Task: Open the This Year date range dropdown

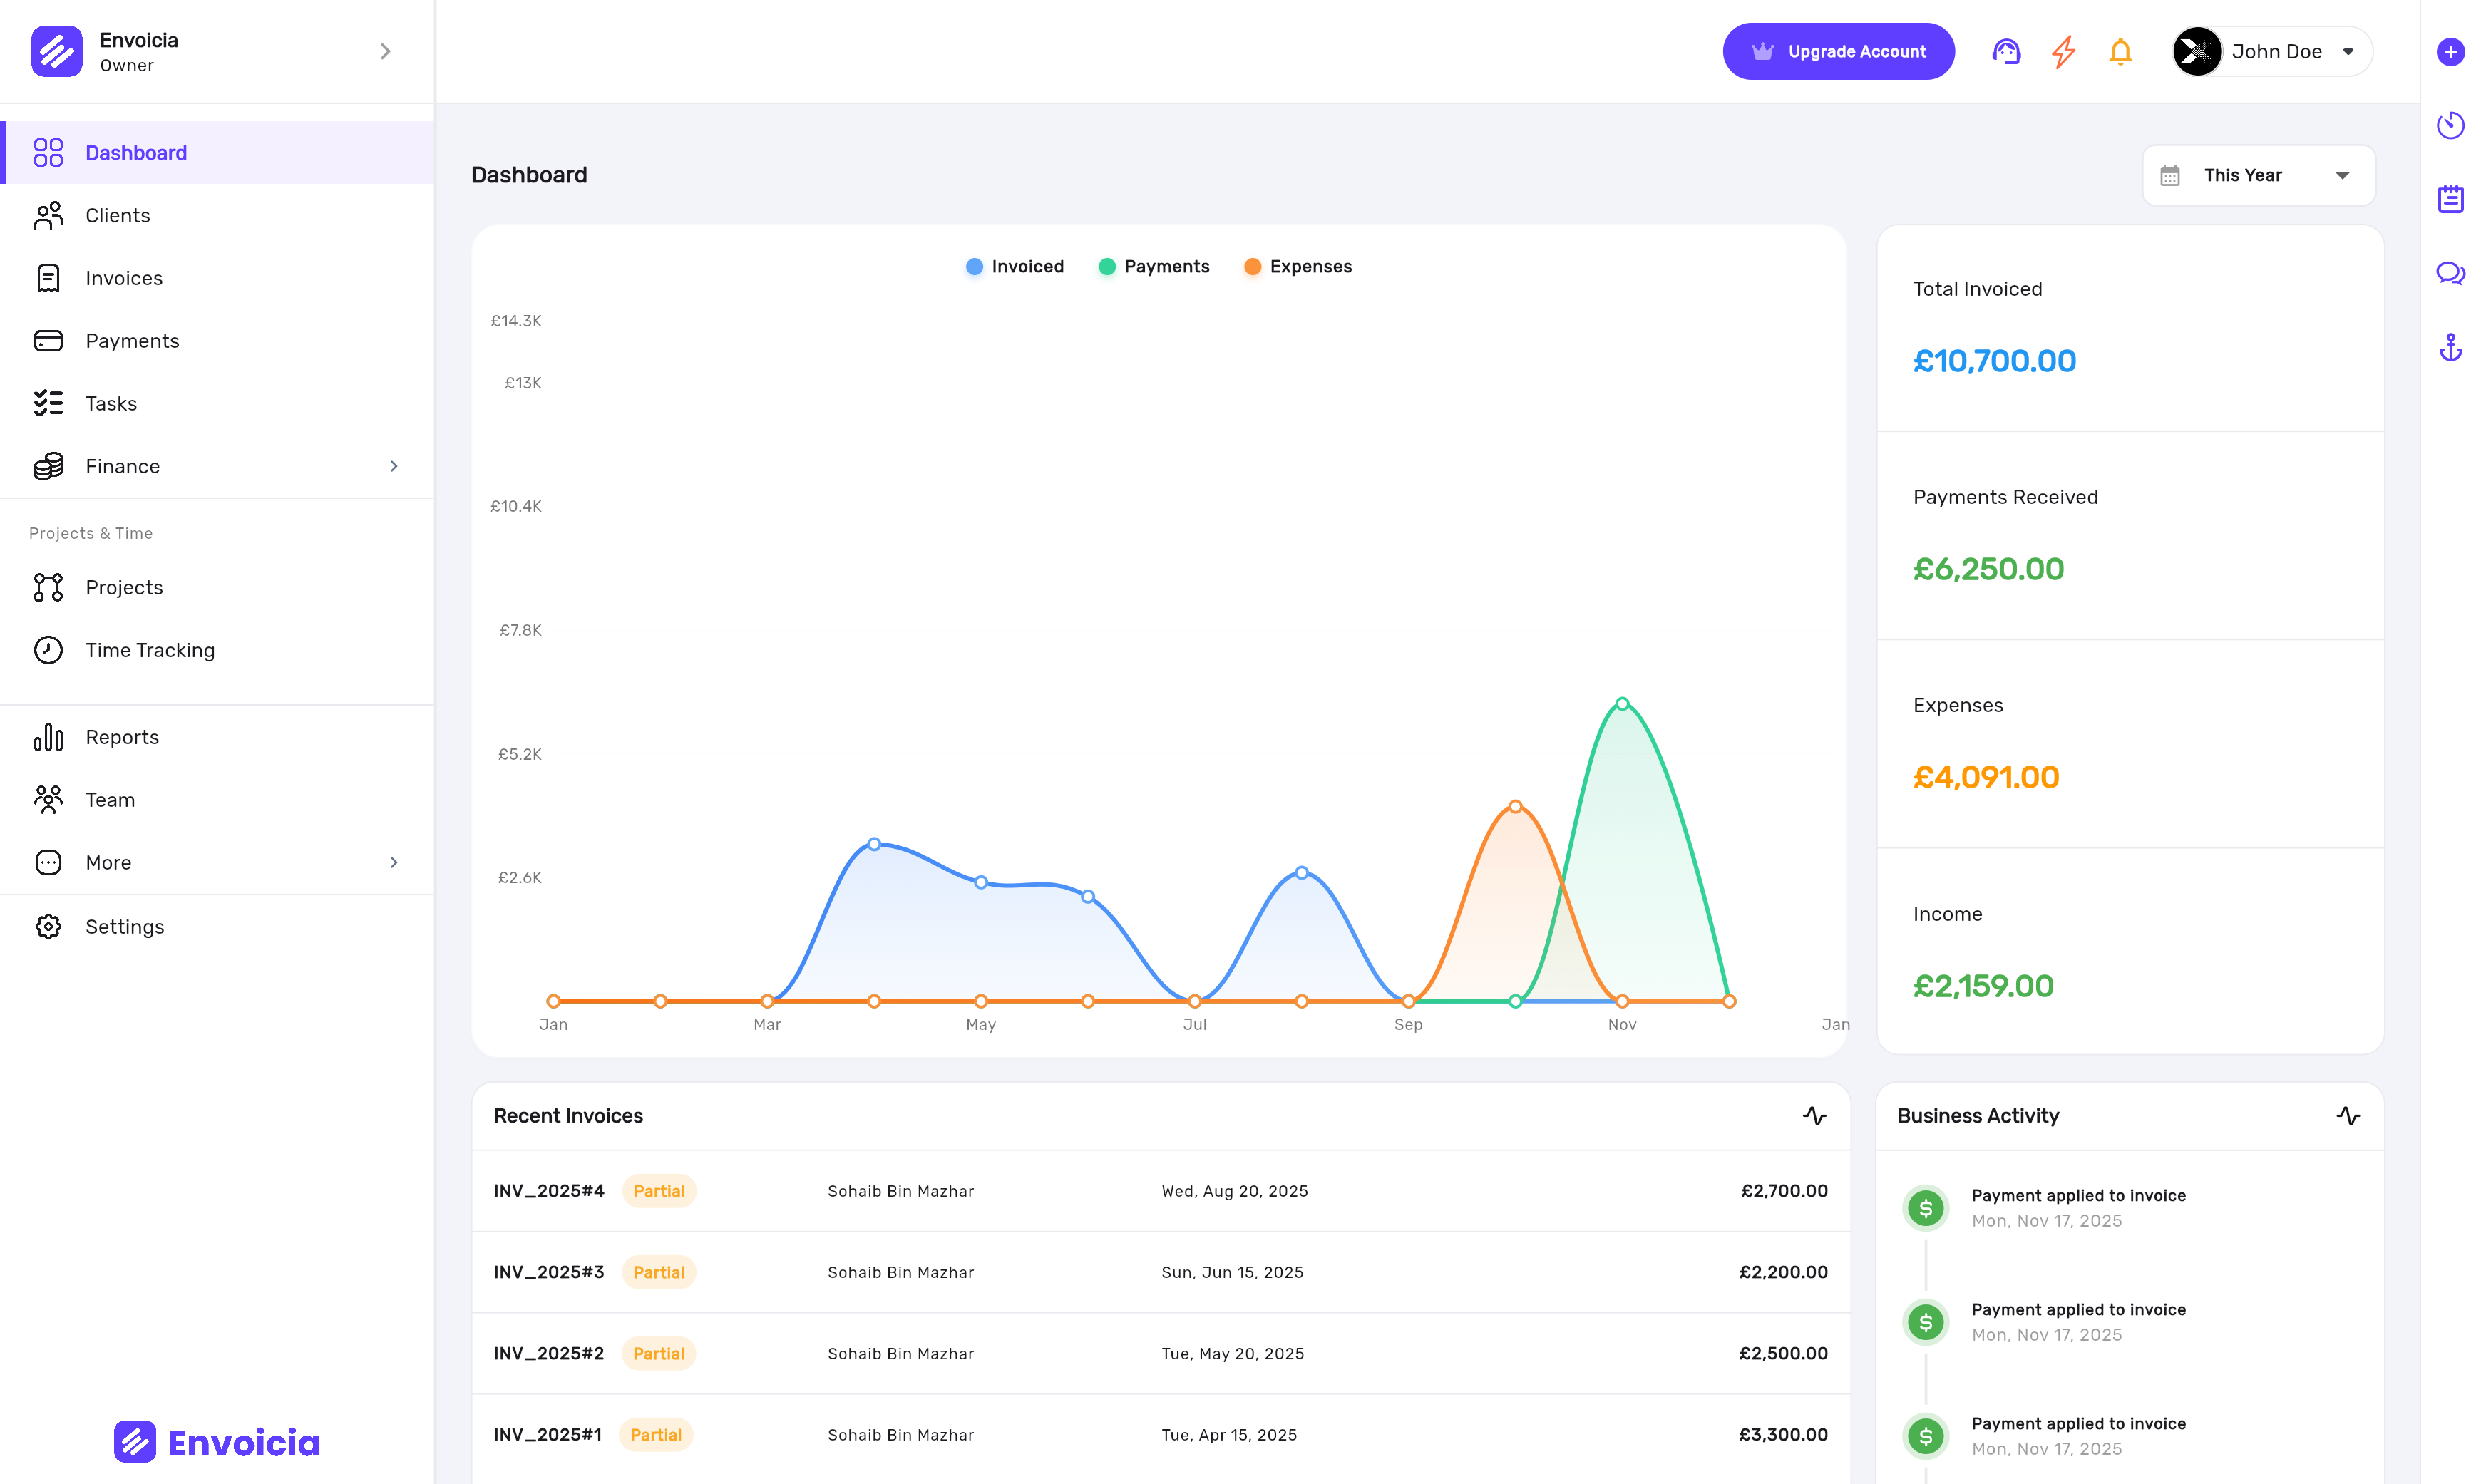Action: coord(2258,175)
